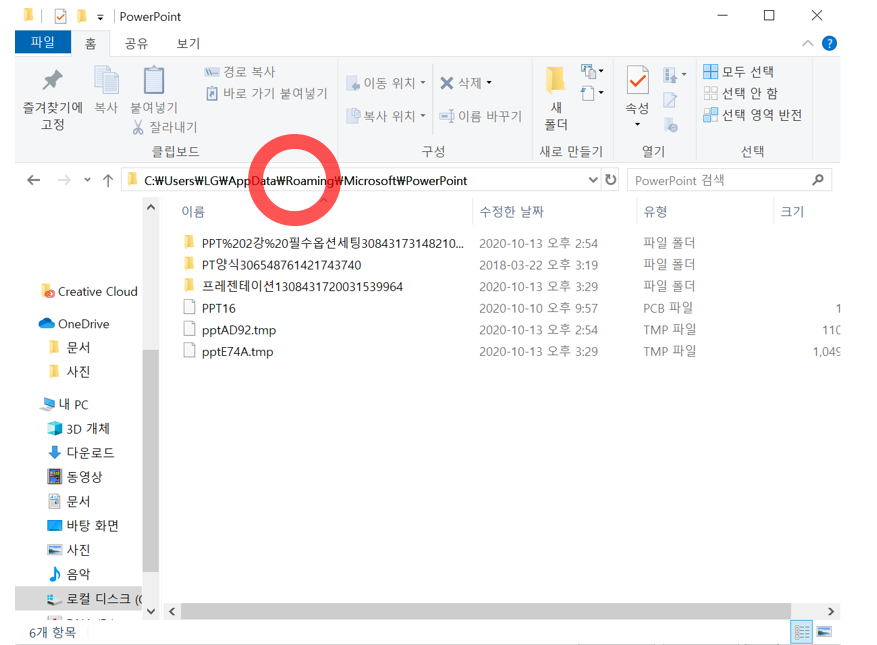Open 내 PC in navigation pane
The image size is (877, 645).
(x=65, y=404)
